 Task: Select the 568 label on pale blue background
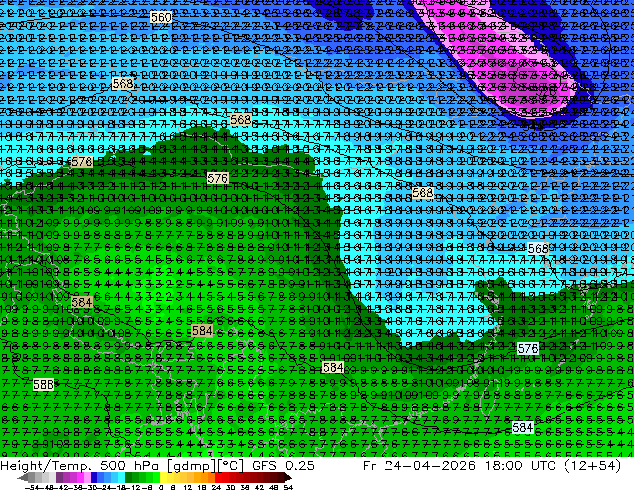click(x=538, y=249)
